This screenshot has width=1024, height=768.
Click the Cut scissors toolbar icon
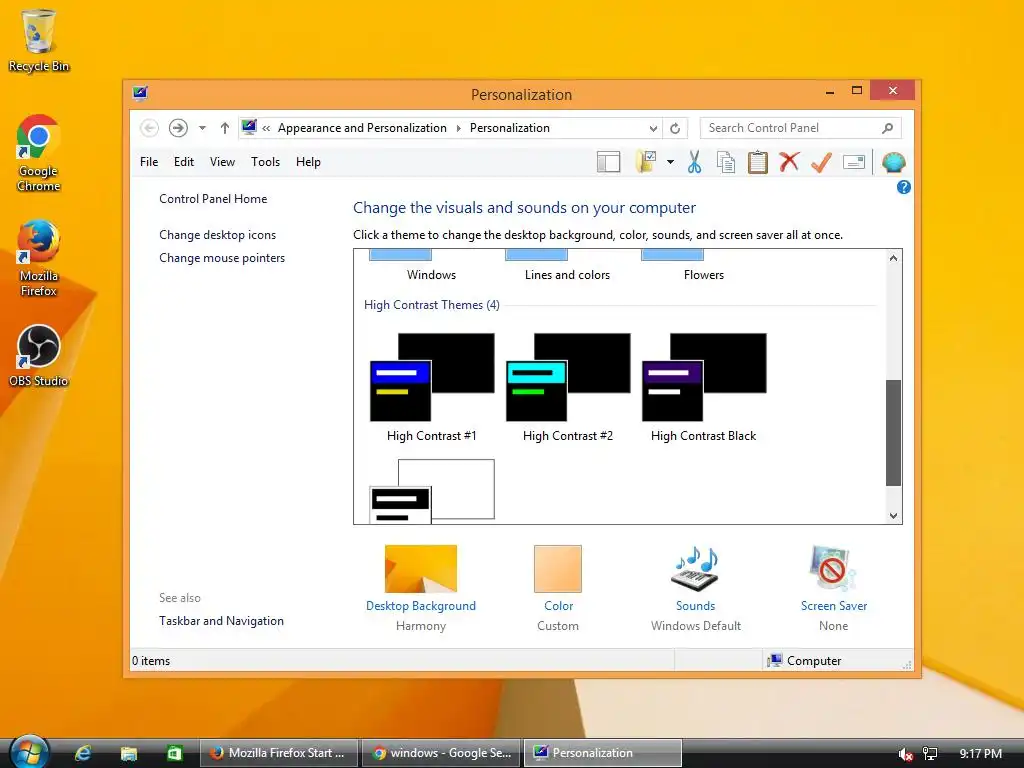pyautogui.click(x=694, y=162)
